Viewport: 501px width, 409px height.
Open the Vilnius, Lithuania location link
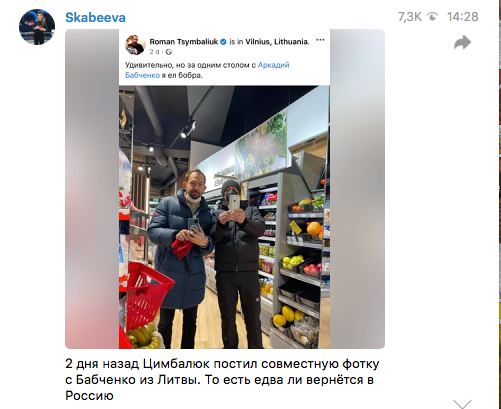point(277,42)
